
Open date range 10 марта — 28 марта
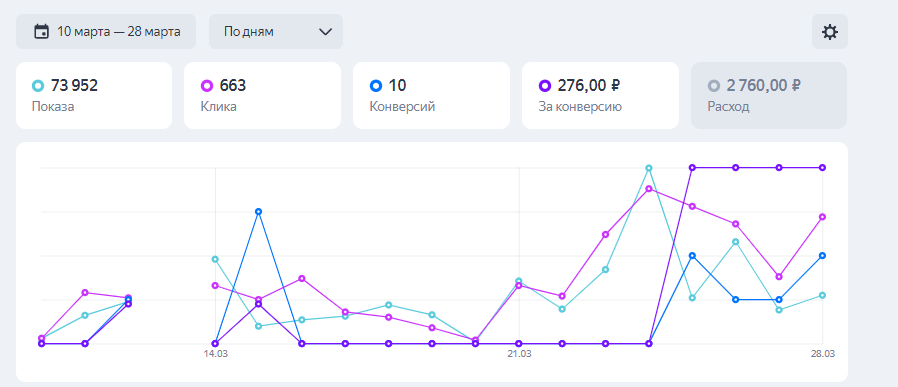click(106, 31)
